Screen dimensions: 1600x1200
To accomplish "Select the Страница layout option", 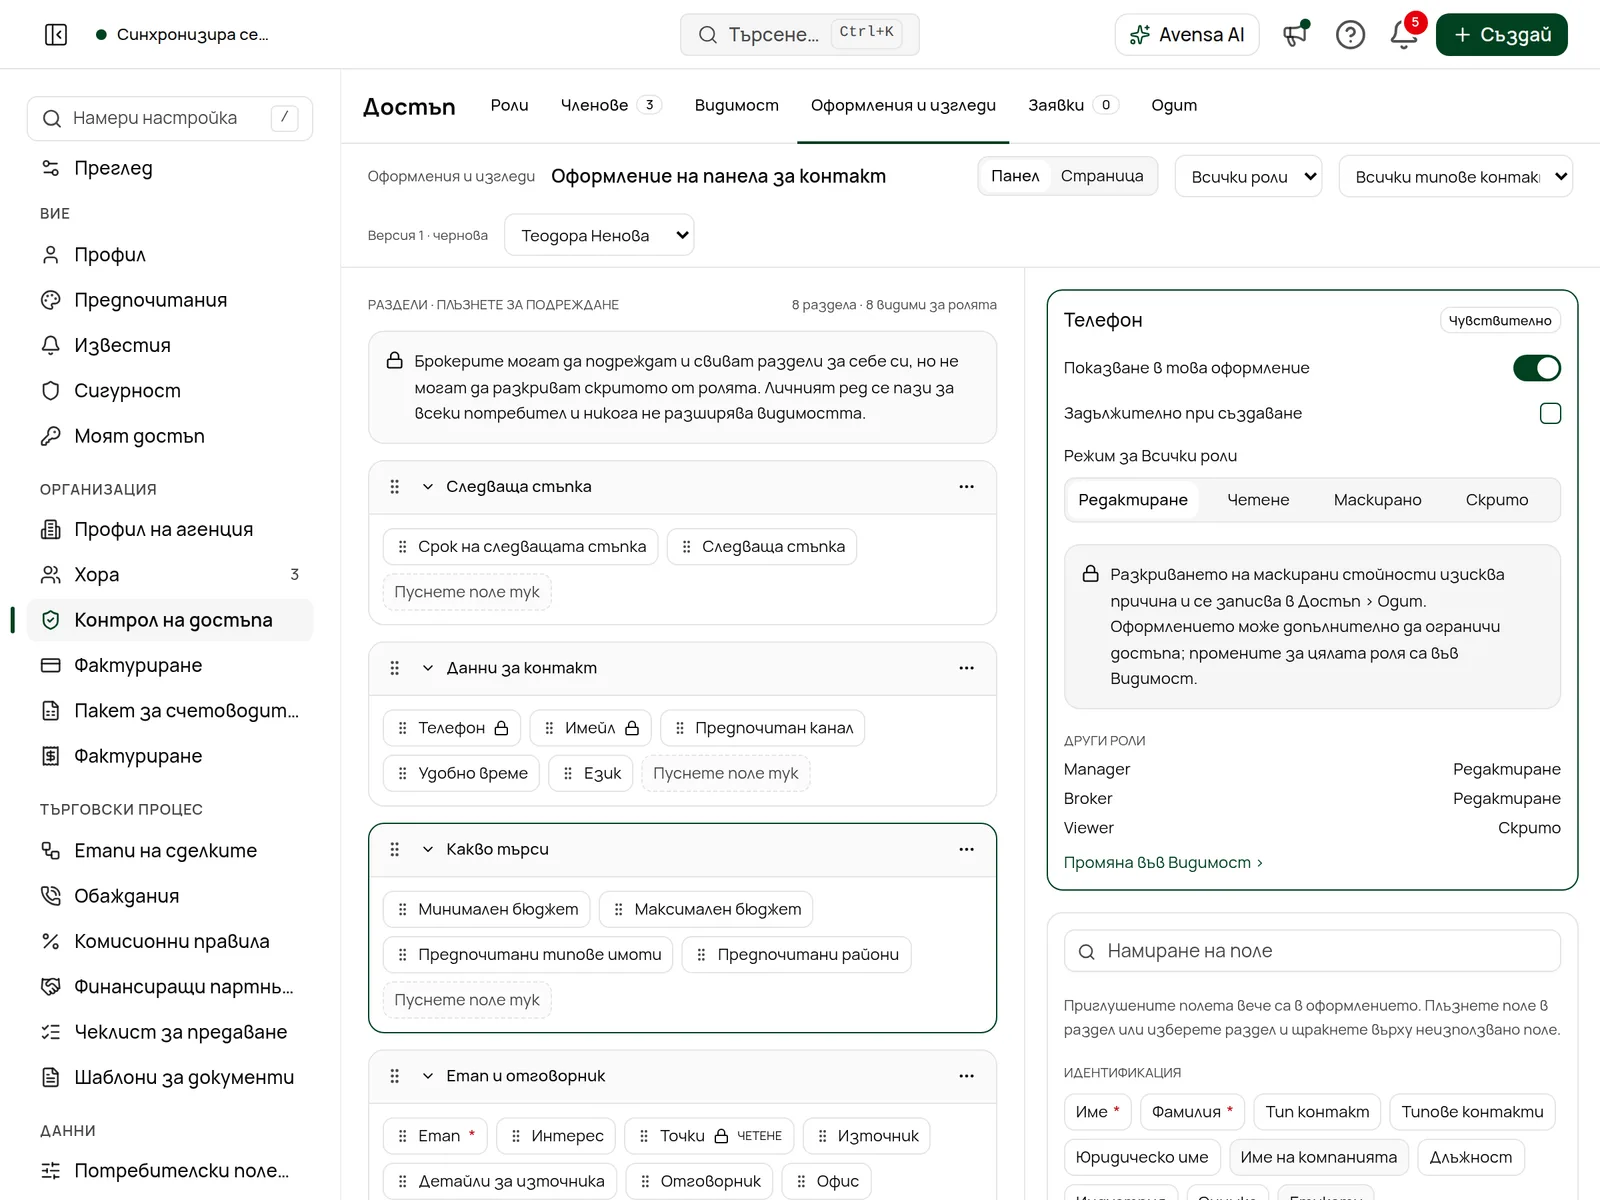I will click(1101, 176).
